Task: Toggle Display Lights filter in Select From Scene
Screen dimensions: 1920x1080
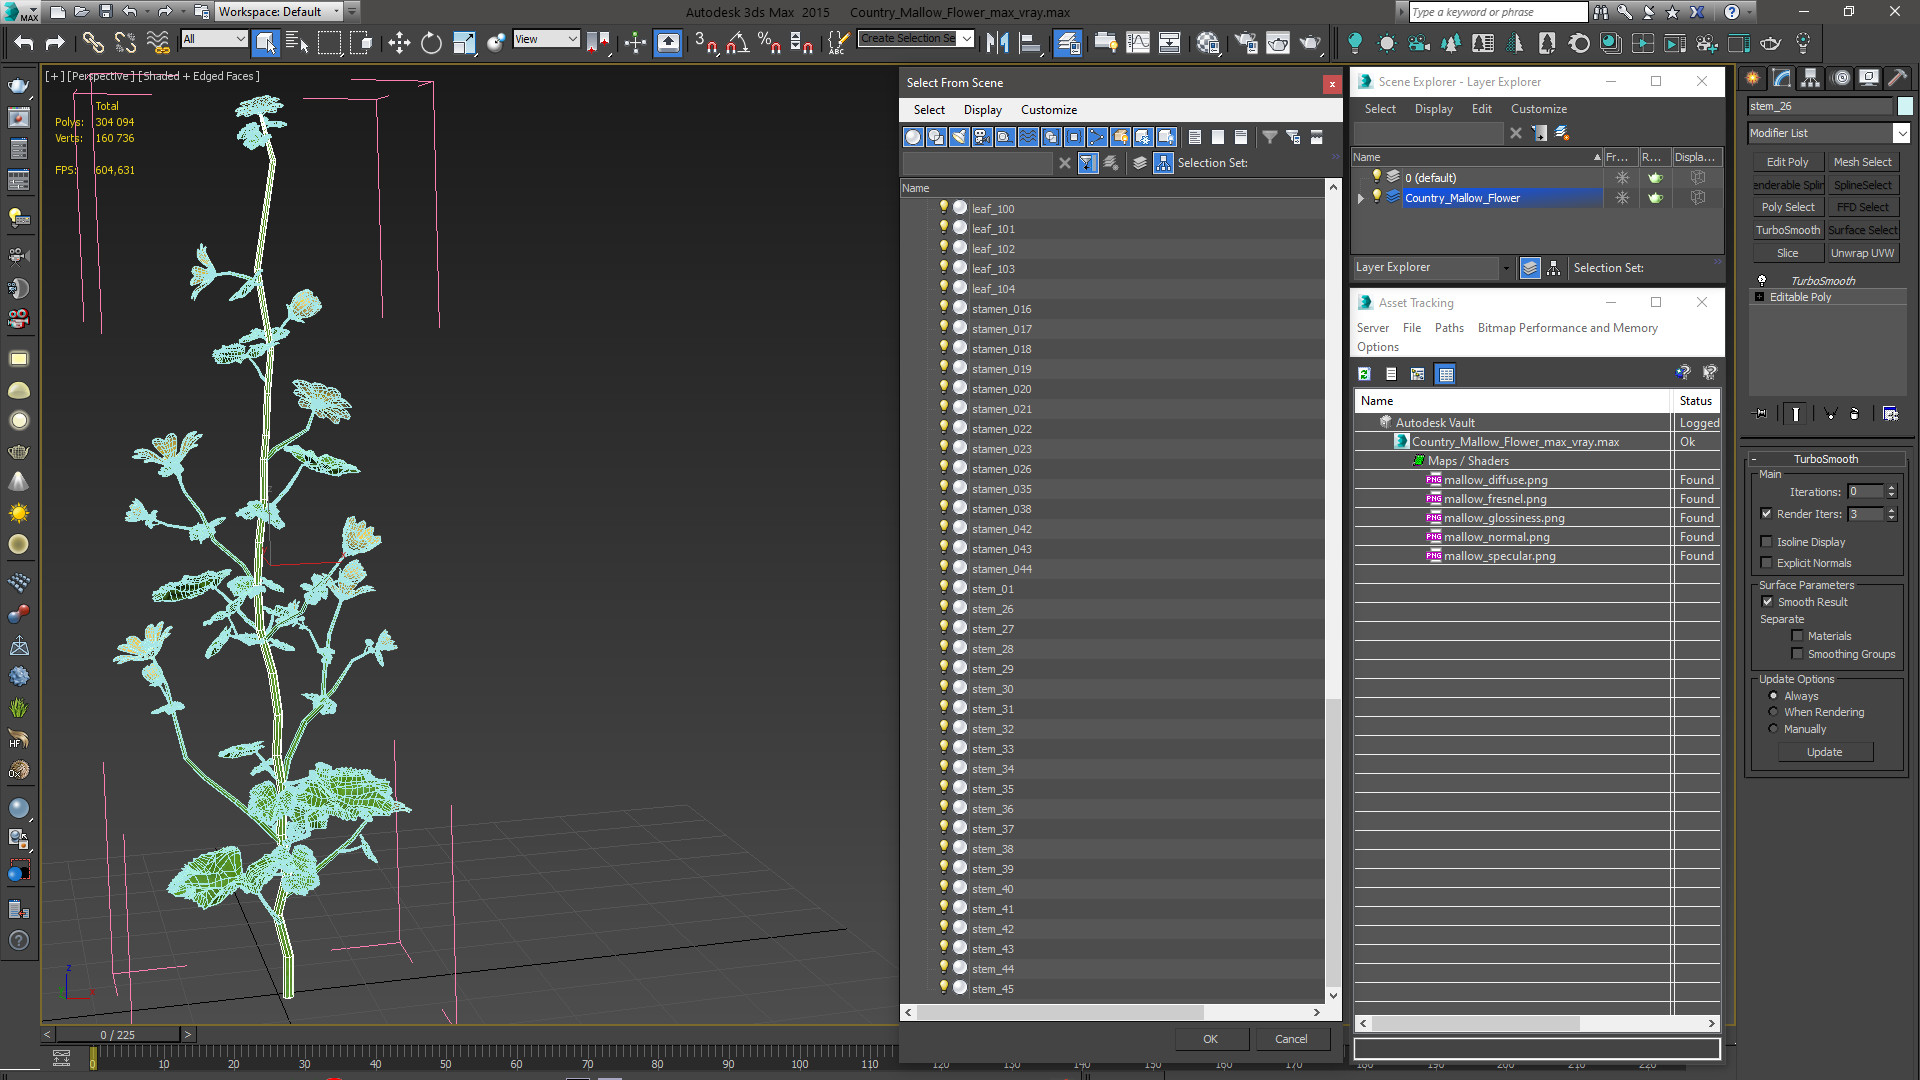Action: [x=959, y=137]
